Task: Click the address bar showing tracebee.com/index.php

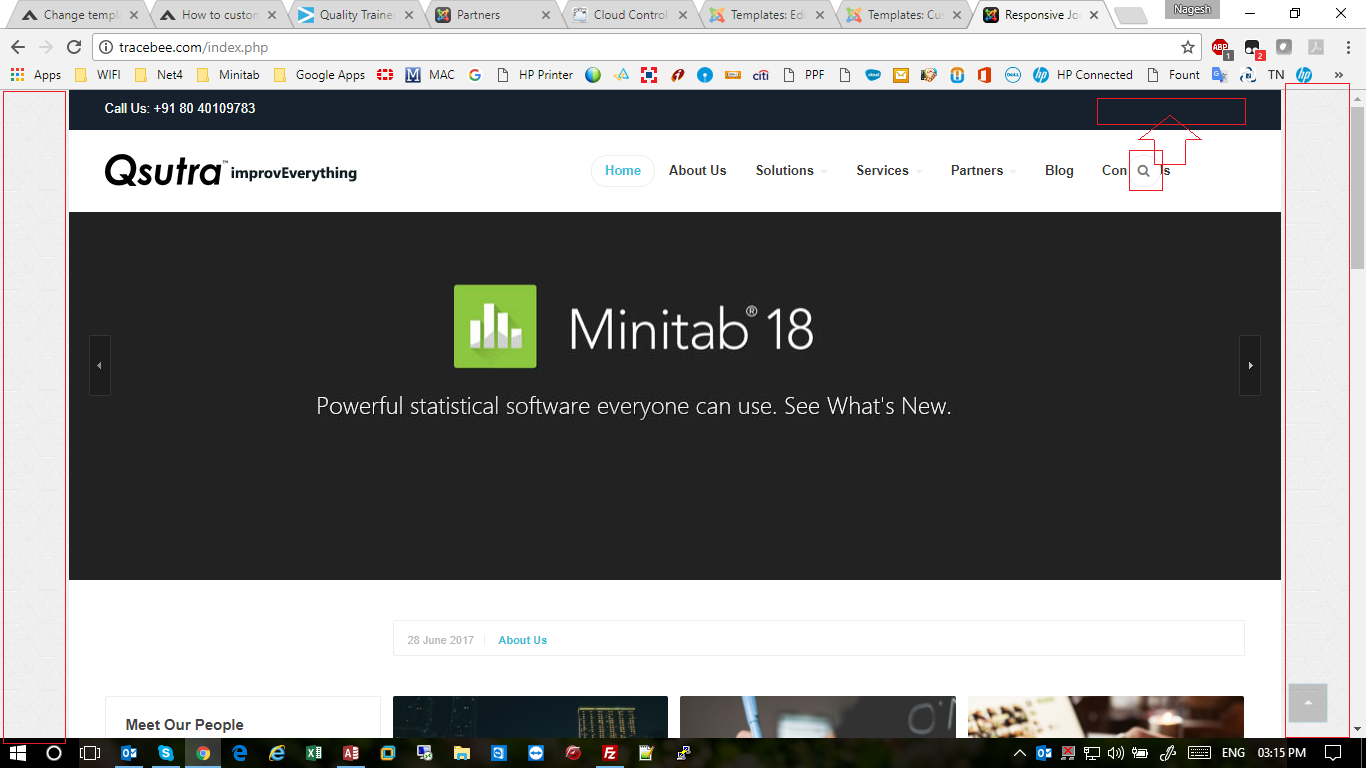Action: click(640, 47)
